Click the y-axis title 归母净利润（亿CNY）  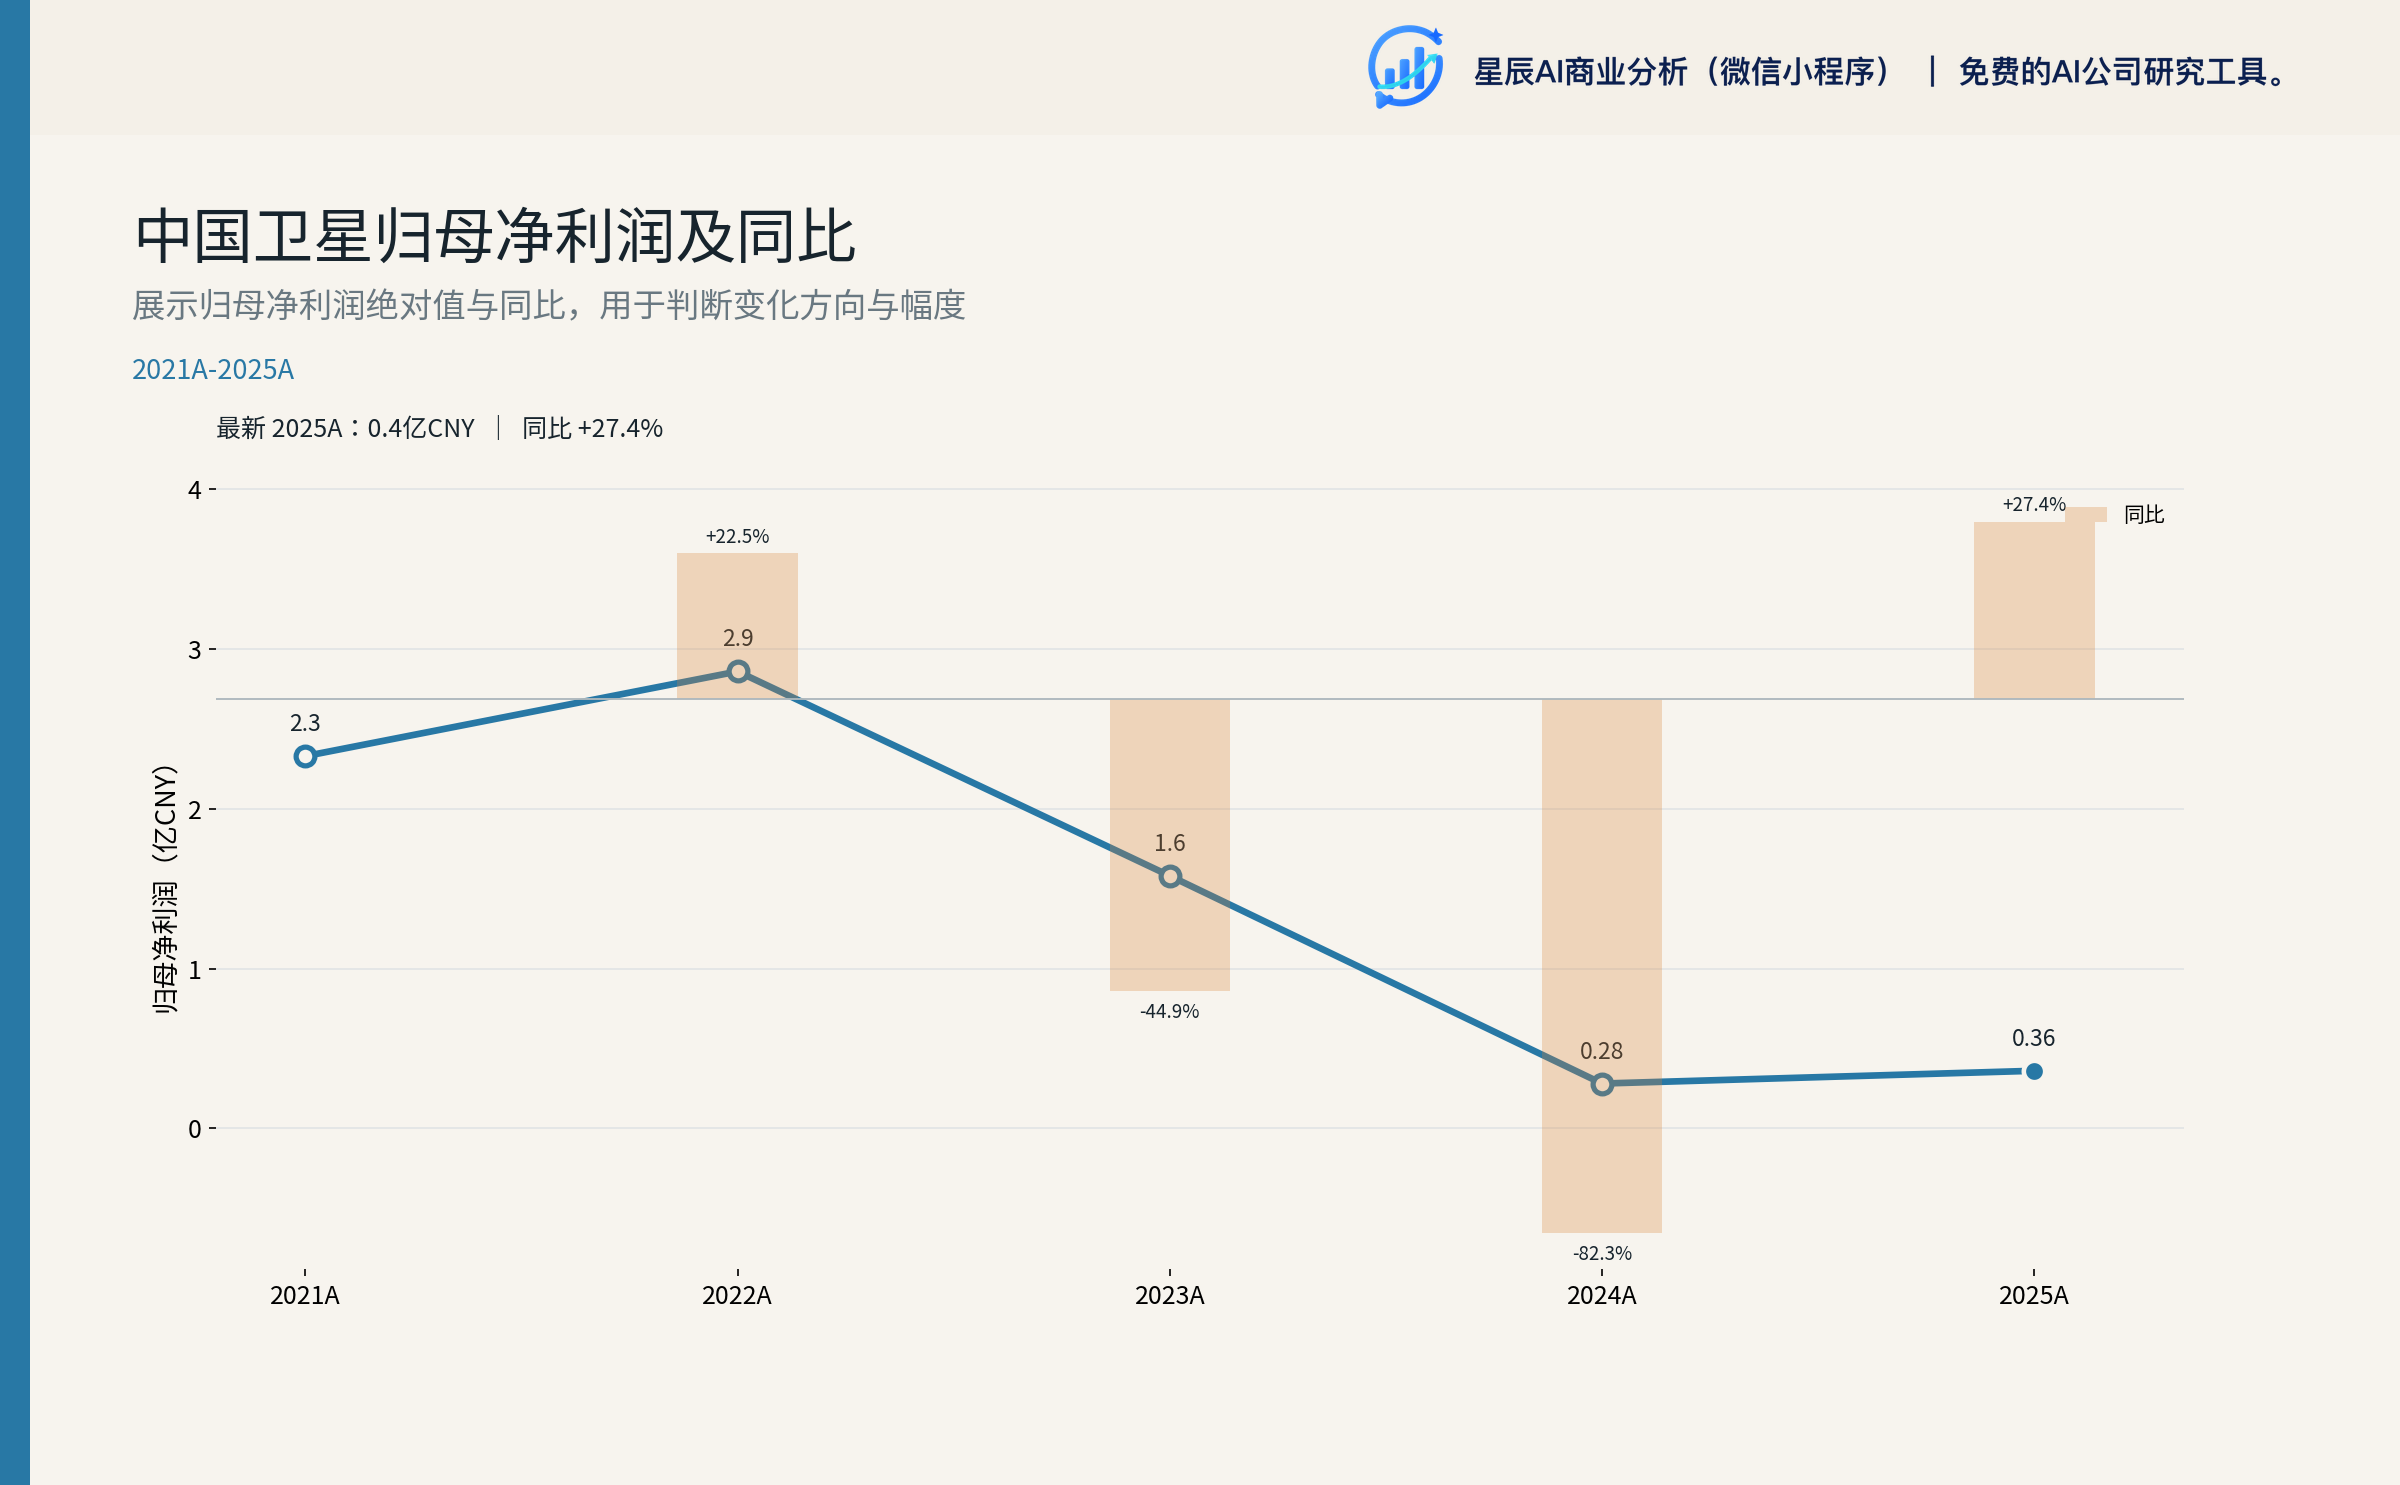(x=164, y=889)
